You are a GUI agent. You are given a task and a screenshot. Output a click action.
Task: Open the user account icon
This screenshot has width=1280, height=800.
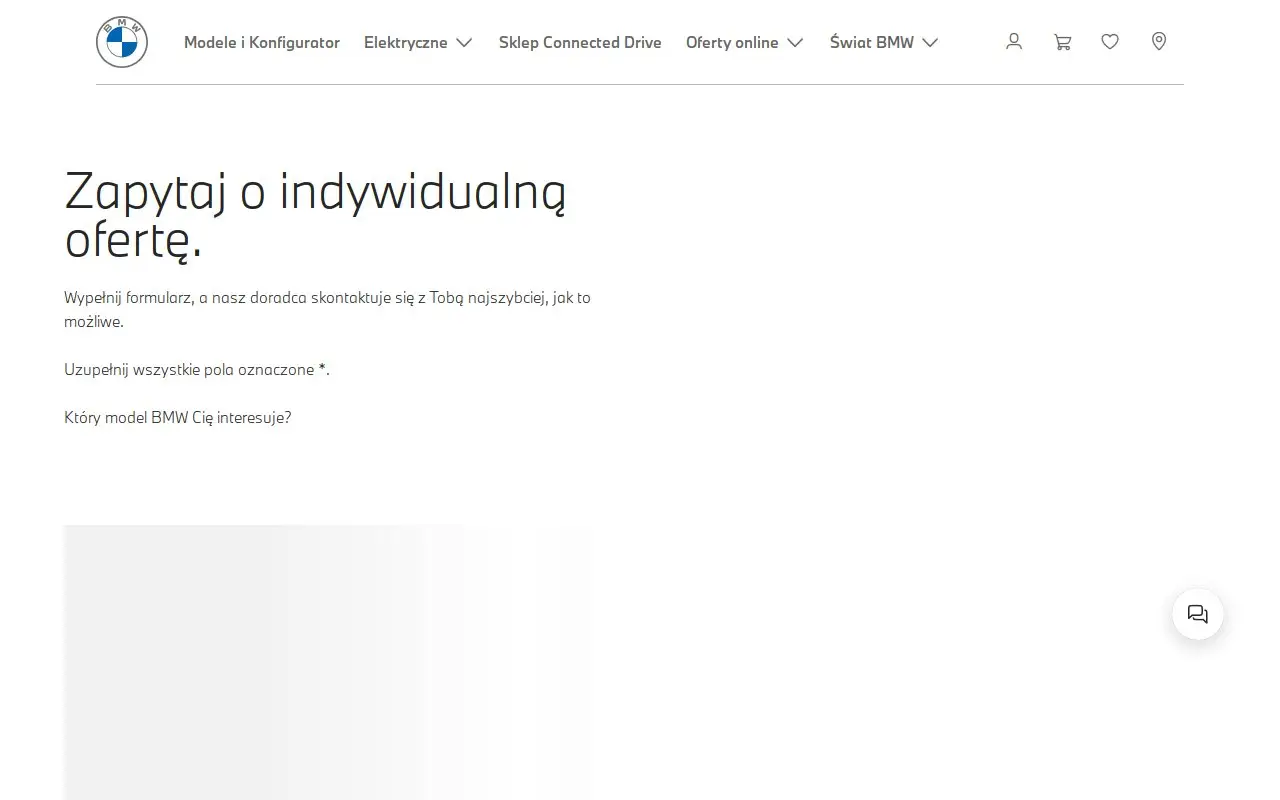pos(1014,41)
